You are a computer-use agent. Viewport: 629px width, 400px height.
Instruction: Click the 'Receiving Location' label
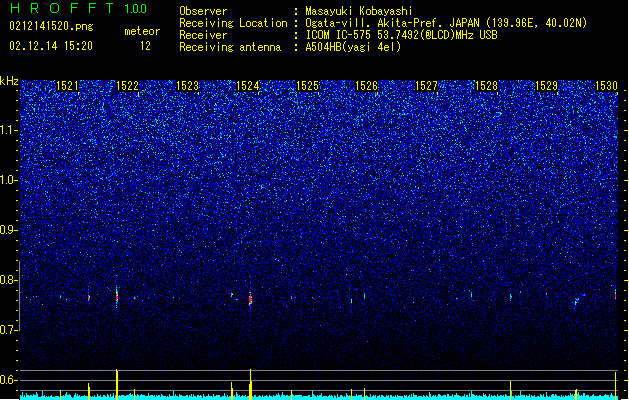pyautogui.click(x=233, y=23)
